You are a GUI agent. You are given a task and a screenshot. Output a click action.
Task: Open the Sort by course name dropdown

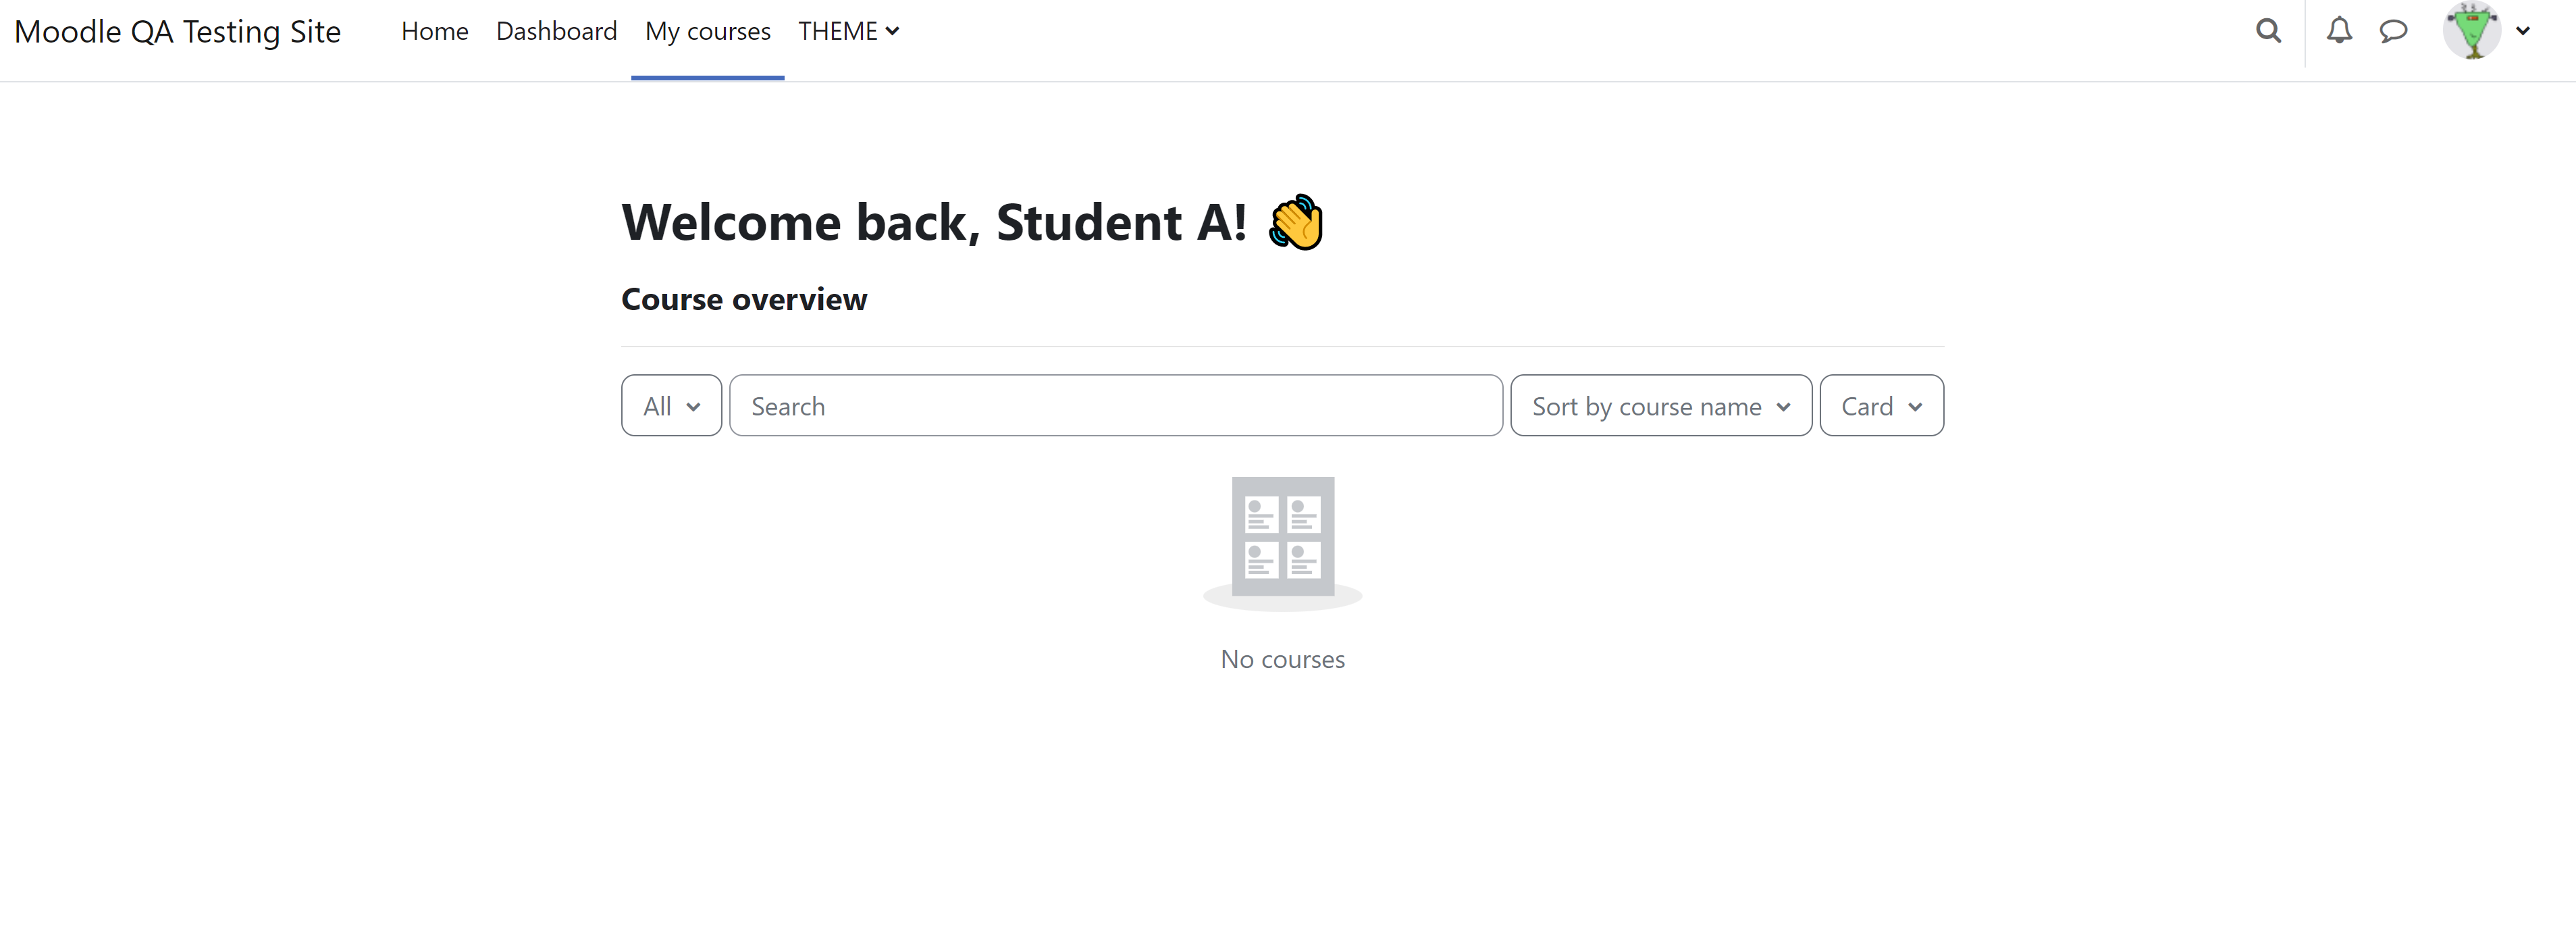pyautogui.click(x=1661, y=406)
